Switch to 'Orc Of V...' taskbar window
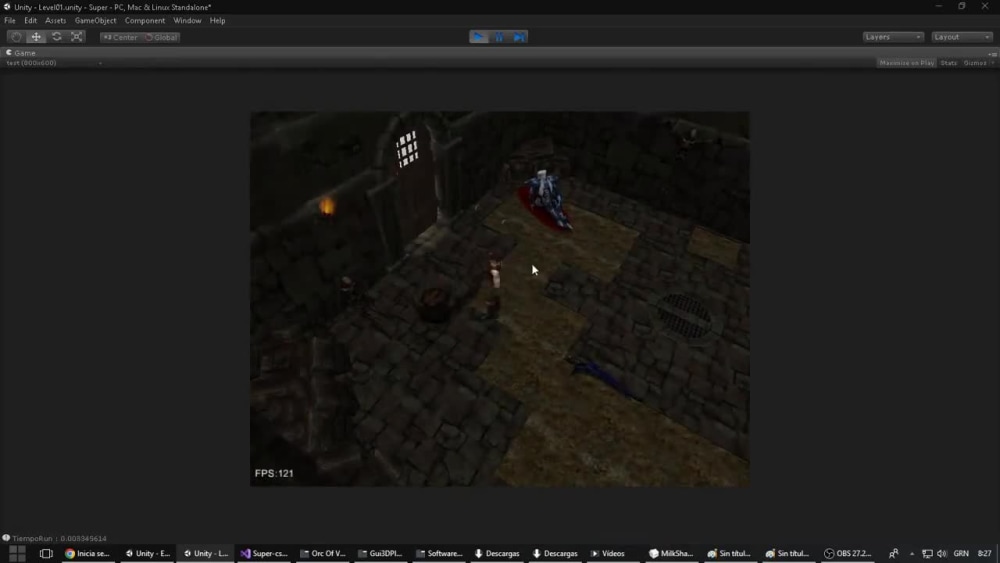Viewport: 1000px width, 563px height. 323,553
